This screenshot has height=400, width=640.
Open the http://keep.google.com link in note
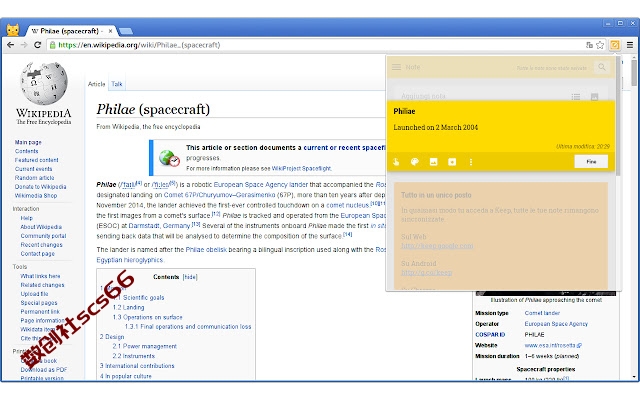(437, 246)
